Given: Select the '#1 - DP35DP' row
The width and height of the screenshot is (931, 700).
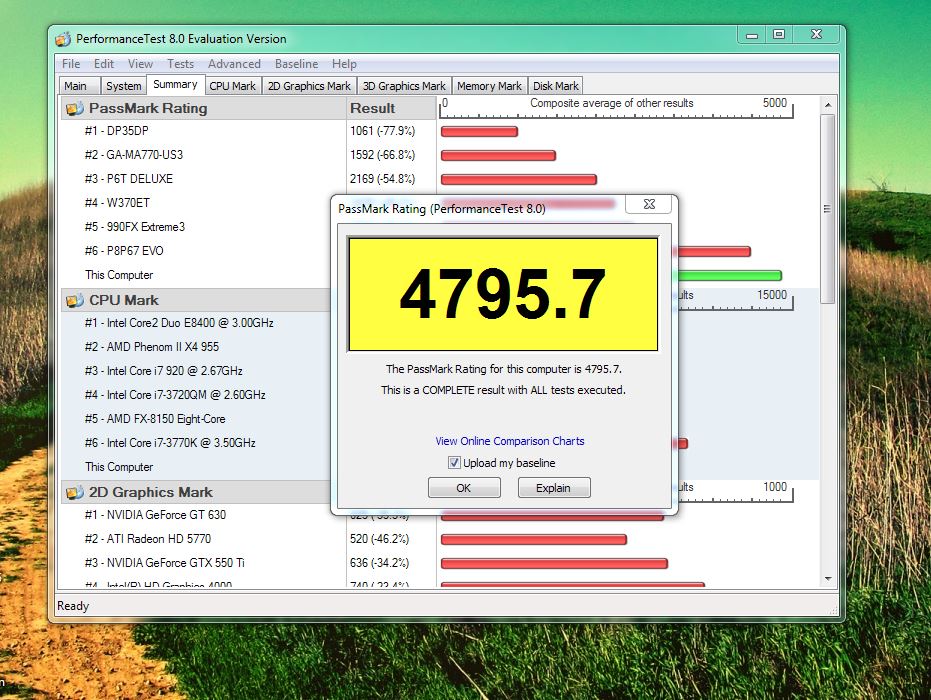Looking at the screenshot, I should click(x=116, y=131).
